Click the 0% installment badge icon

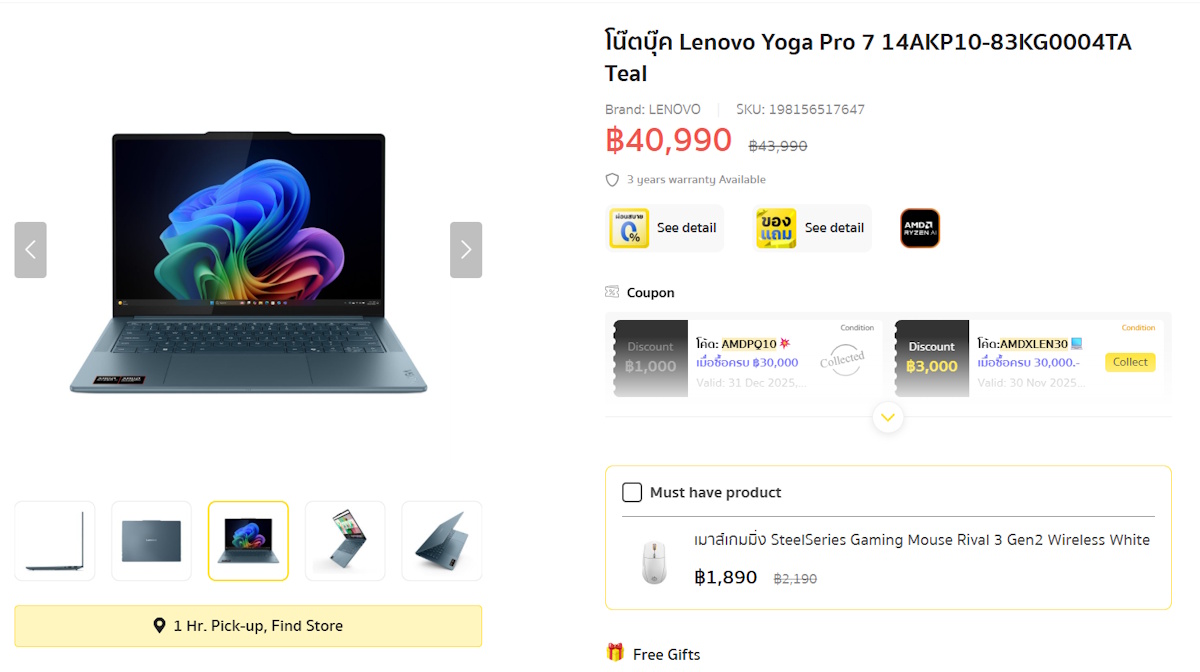coord(629,228)
